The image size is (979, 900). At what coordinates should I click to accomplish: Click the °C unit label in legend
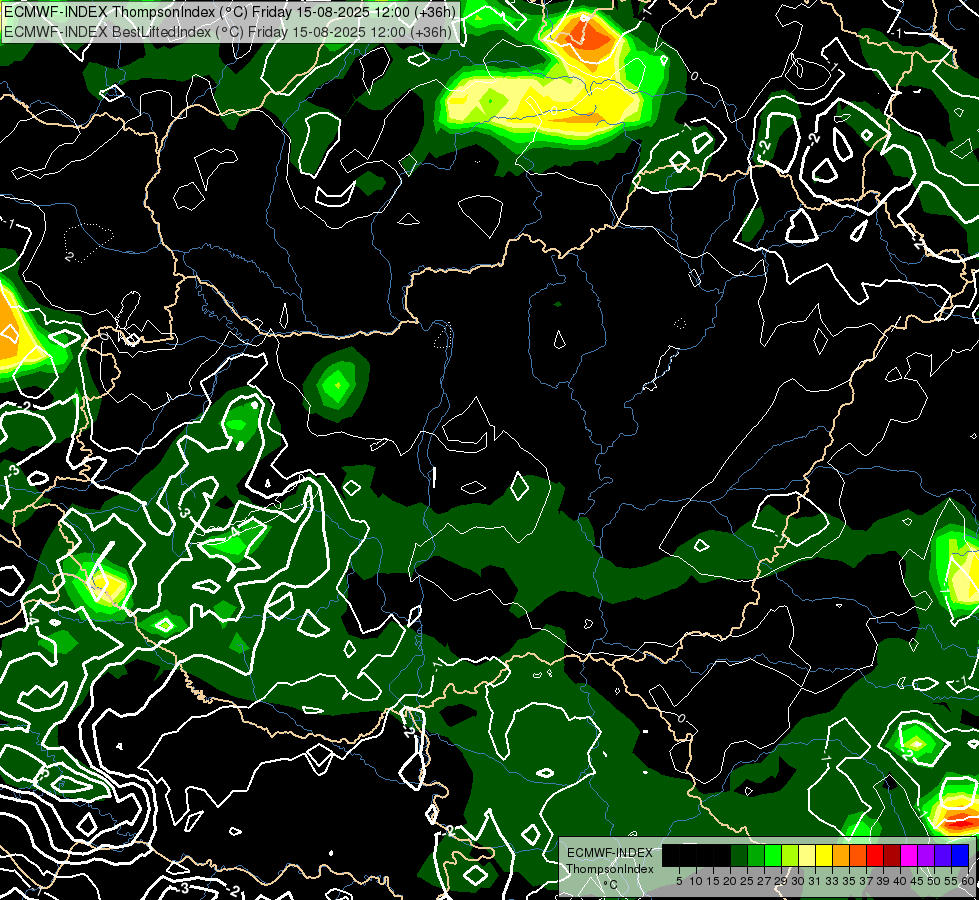click(610, 885)
